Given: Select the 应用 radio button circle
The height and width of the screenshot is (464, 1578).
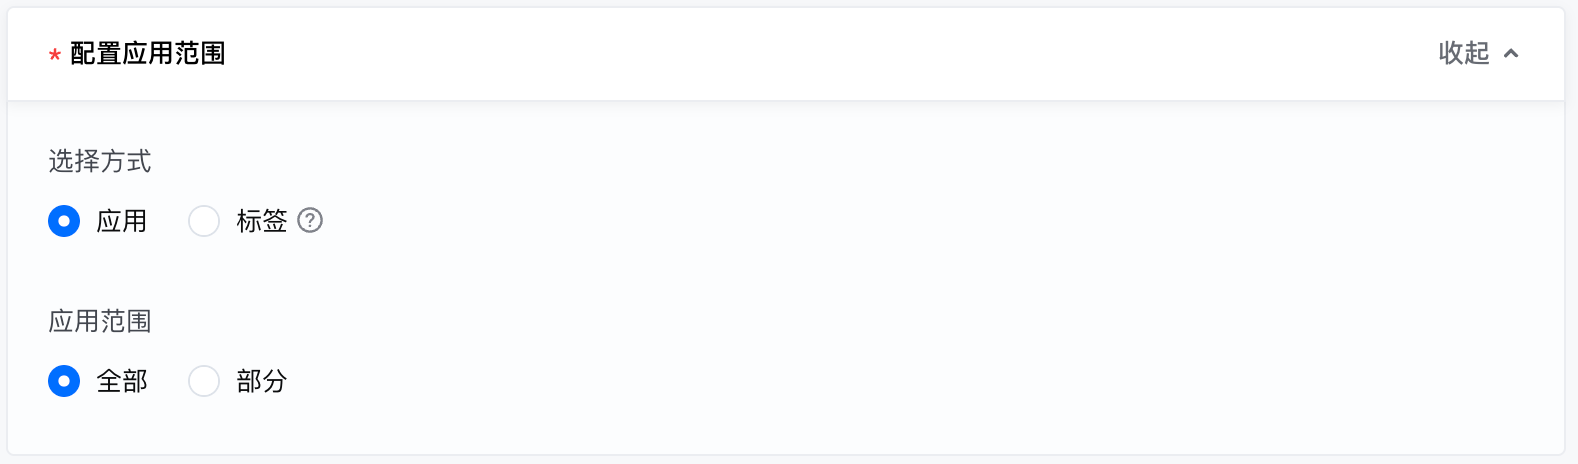Looking at the screenshot, I should pyautogui.click(x=64, y=221).
